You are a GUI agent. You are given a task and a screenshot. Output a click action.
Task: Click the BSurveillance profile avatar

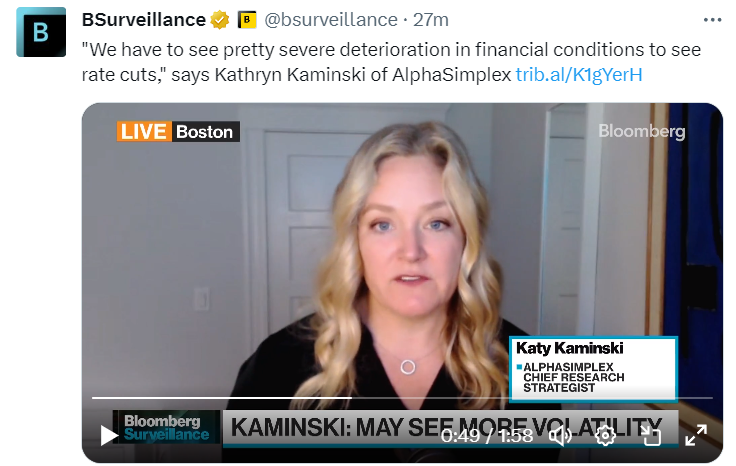click(x=41, y=32)
